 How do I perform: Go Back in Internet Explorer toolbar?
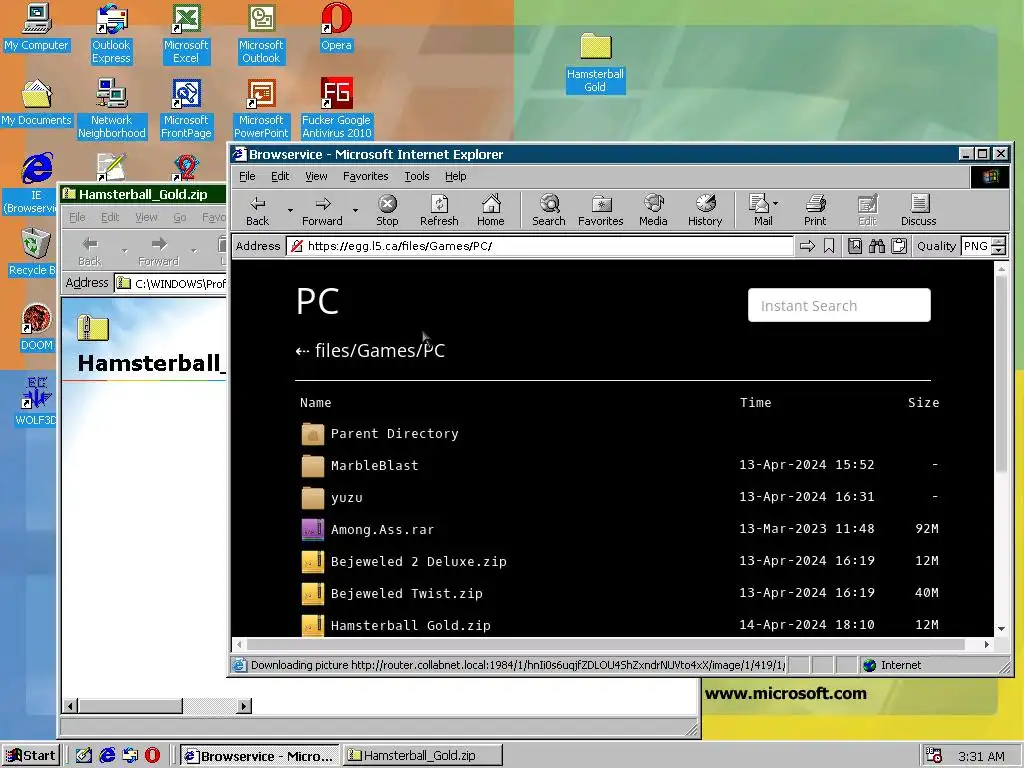[x=258, y=210]
